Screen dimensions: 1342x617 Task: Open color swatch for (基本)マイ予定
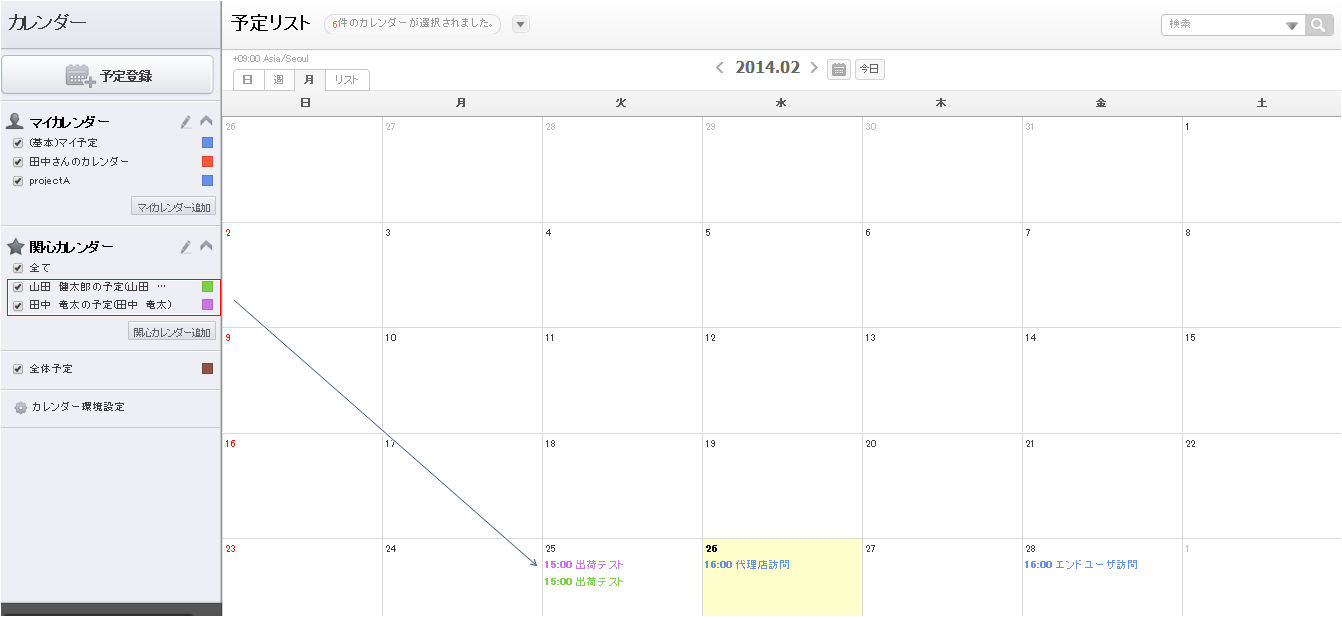[208, 143]
